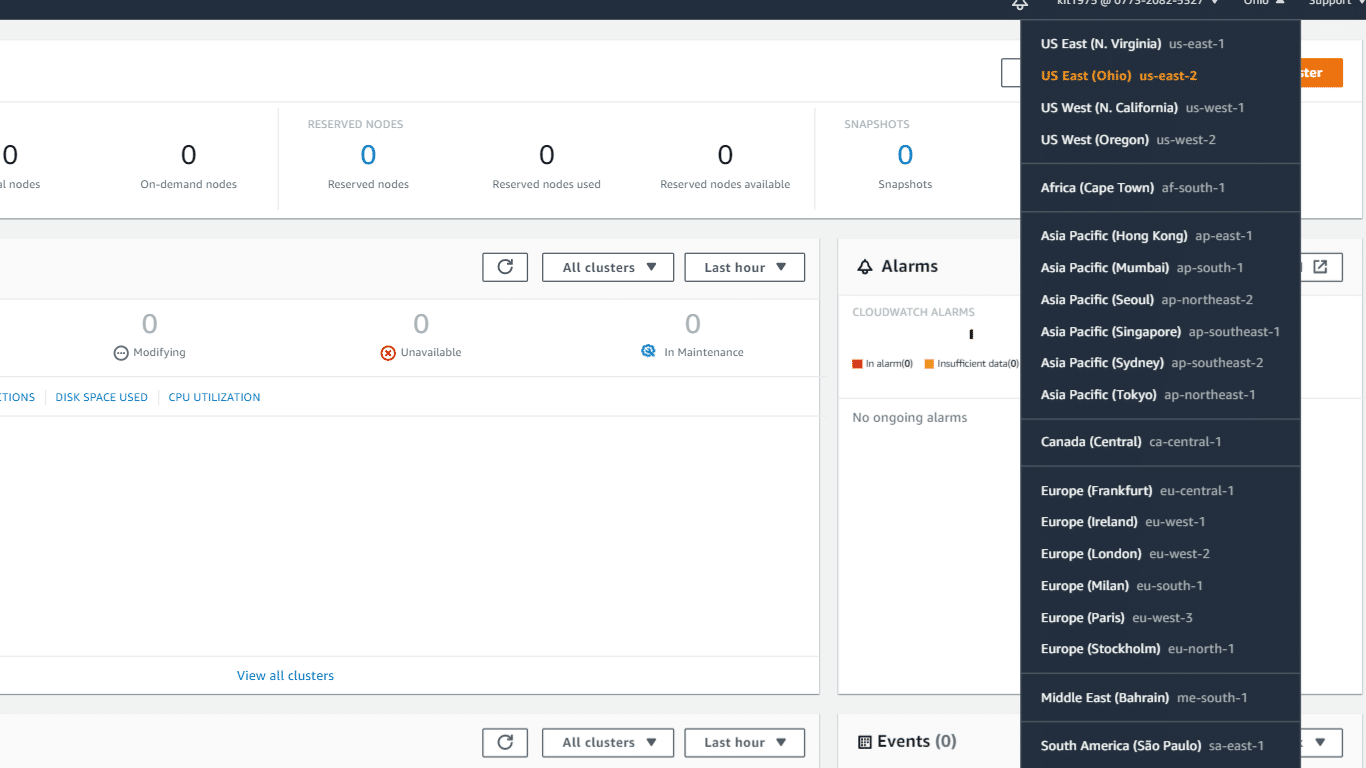1366x768 pixels.
Task: Switch to the DISK SPACE USED tab
Action: click(x=101, y=397)
